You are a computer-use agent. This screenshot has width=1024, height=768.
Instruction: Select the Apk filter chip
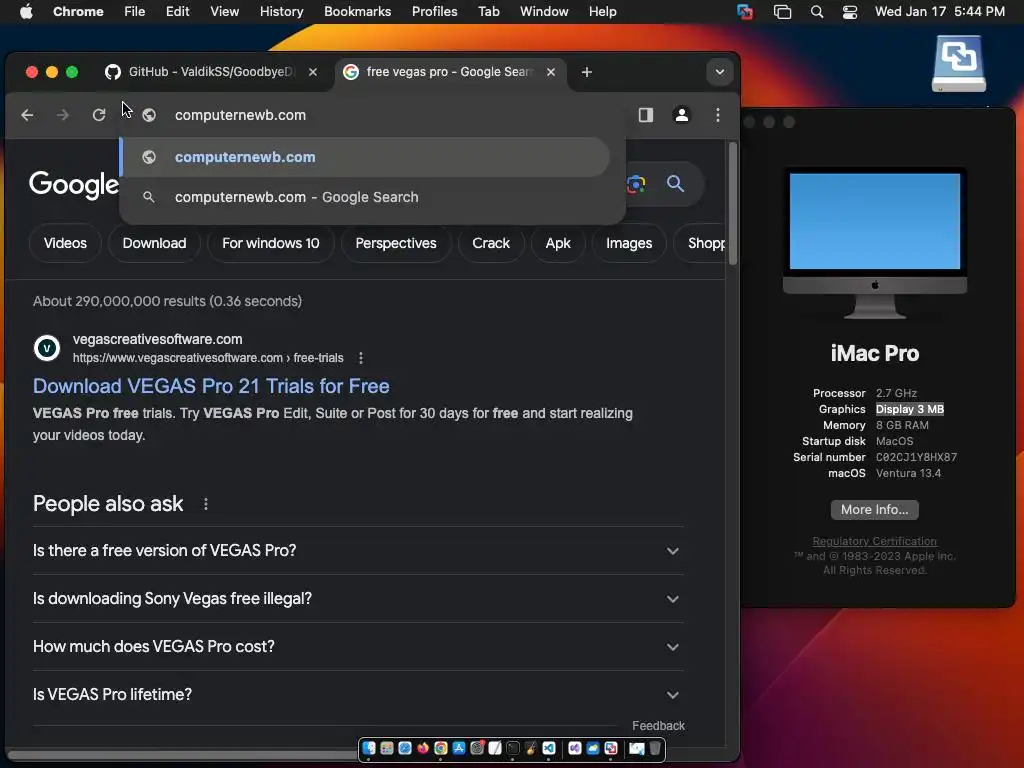click(558, 243)
